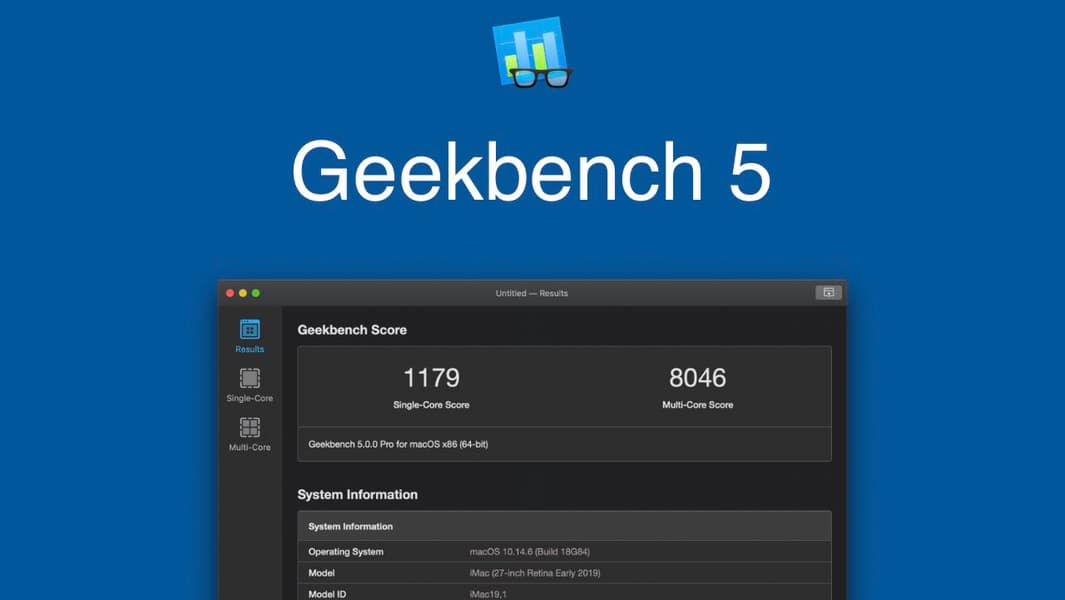Select macOS 10.14.6 (Build 18G84) value

[x=530, y=552]
